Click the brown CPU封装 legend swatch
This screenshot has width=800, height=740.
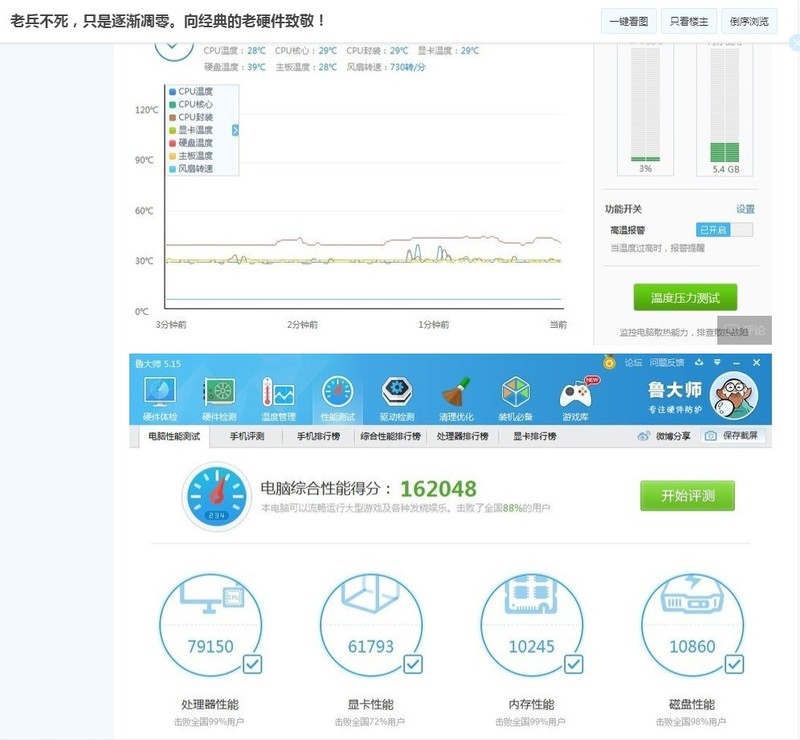(x=172, y=117)
